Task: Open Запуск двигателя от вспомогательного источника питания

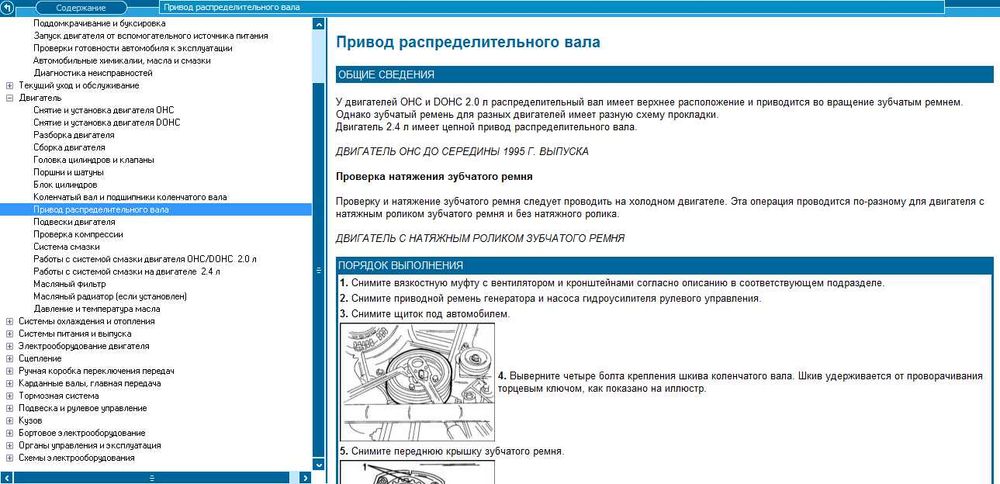Action: click(151, 36)
